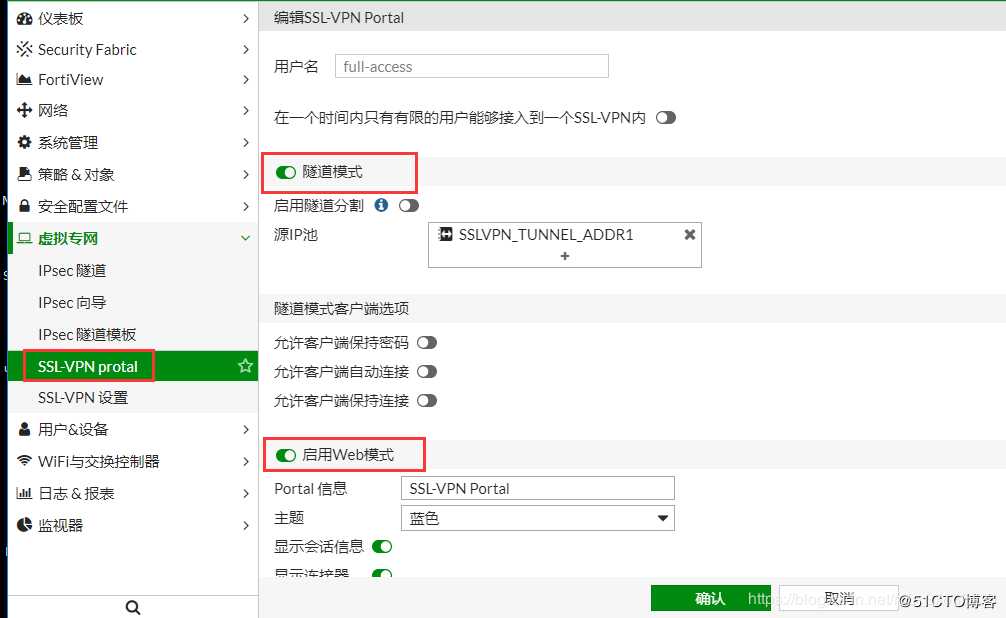Viewport: 1006px width, 618px height.
Task: Click the Security Fabric icon
Action: click(24, 49)
